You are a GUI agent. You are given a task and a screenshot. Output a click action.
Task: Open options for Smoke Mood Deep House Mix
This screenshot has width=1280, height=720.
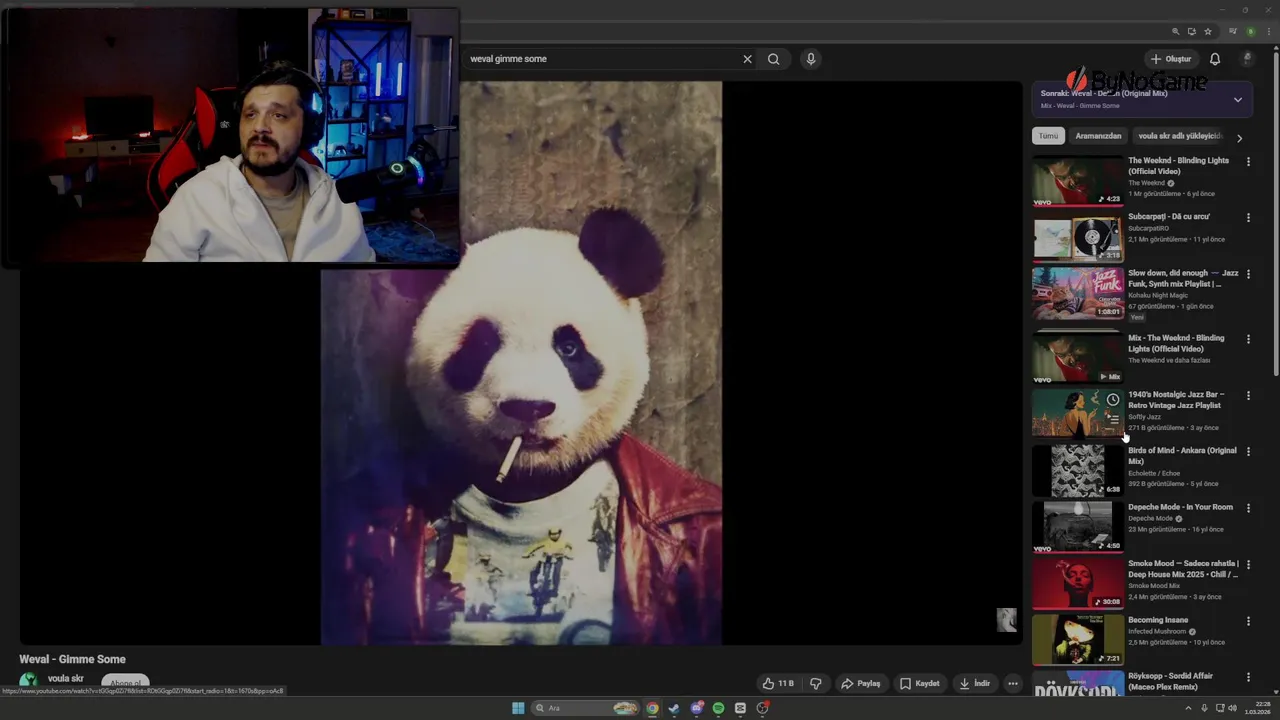(x=1248, y=564)
